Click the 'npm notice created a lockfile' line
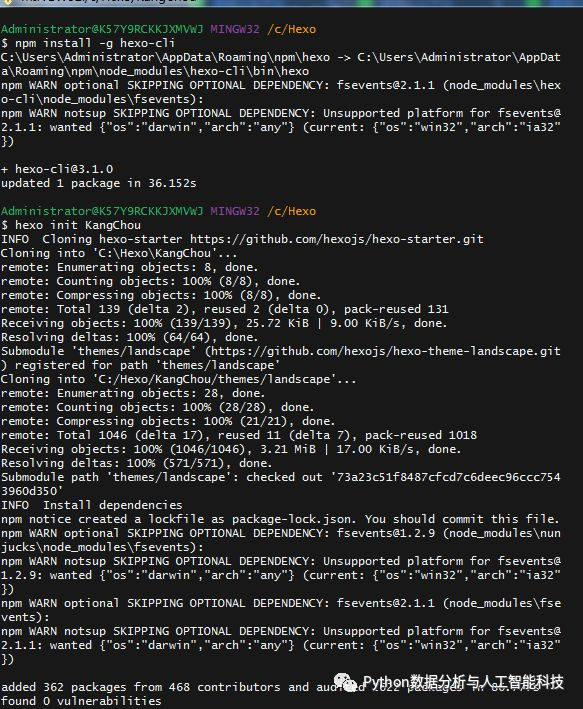The width and height of the screenshot is (583, 709). [x=280, y=519]
